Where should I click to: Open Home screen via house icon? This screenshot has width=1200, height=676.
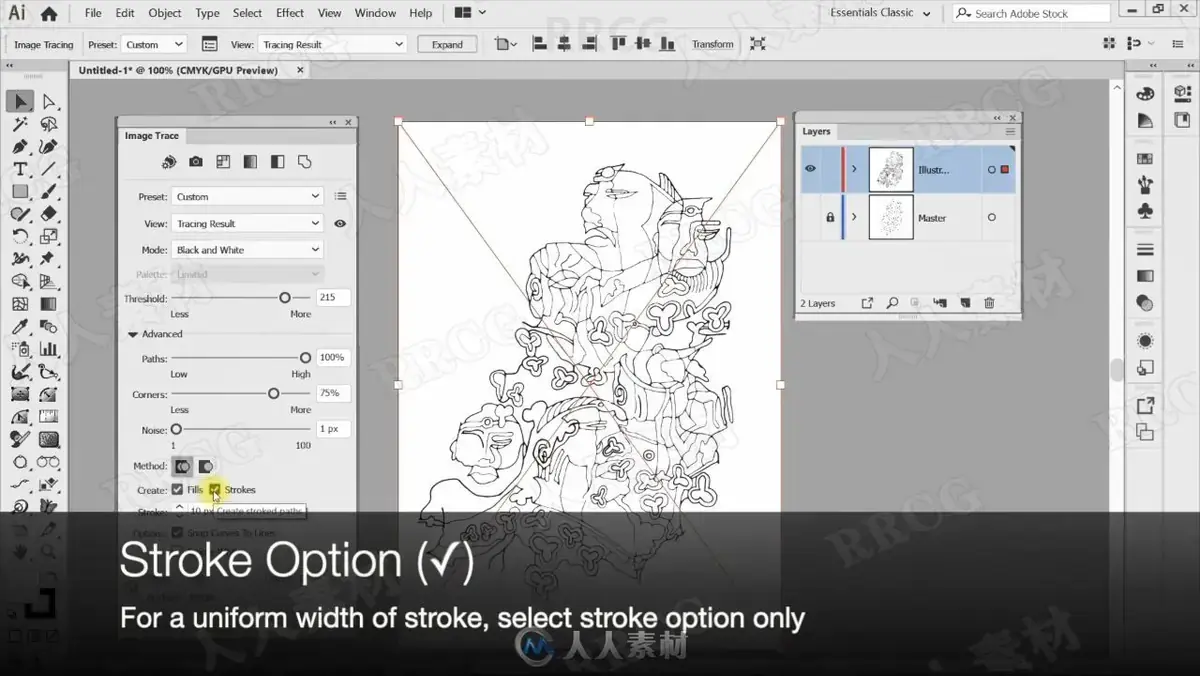pos(48,13)
